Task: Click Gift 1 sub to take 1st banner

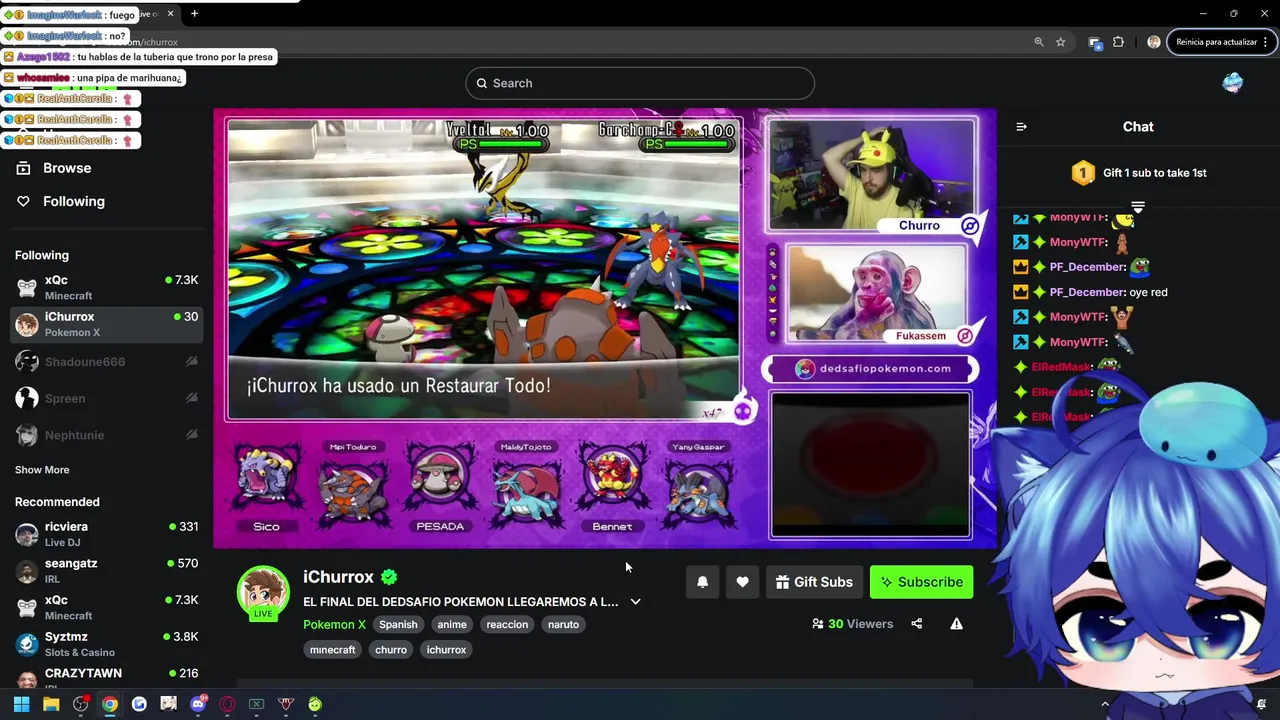Action: tap(1138, 173)
